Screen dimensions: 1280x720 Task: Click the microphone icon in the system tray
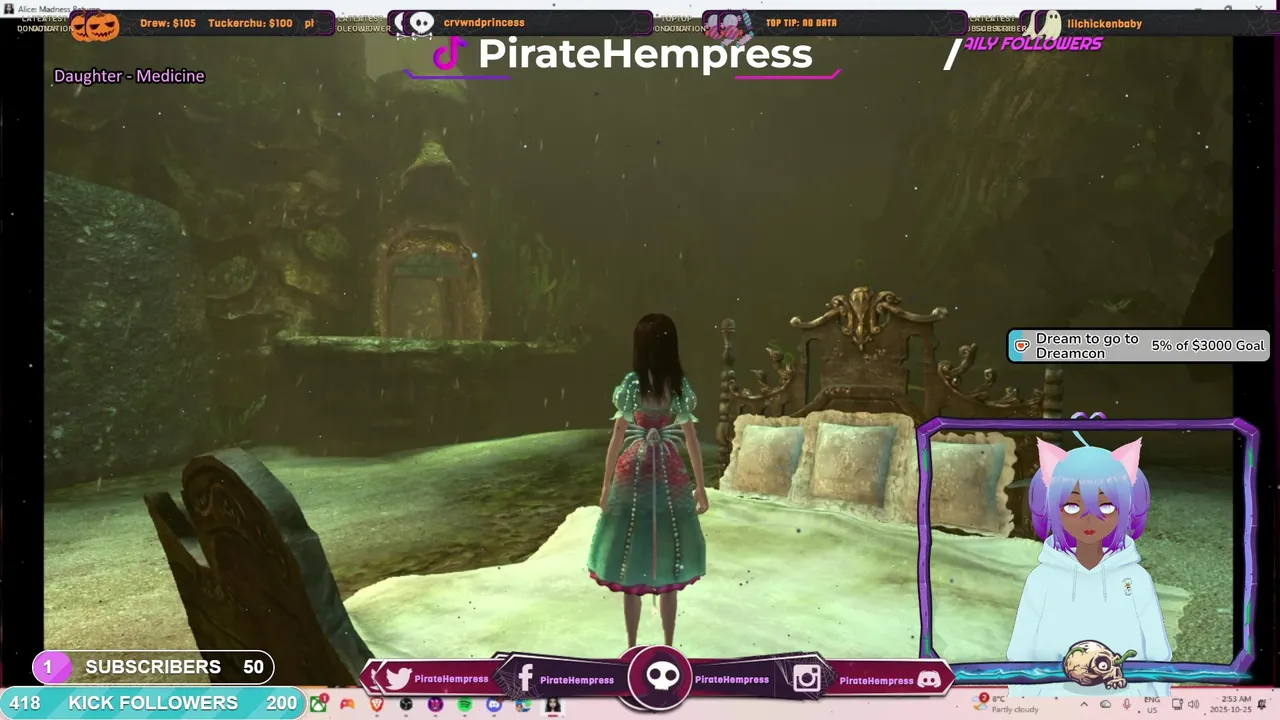click(x=1126, y=704)
